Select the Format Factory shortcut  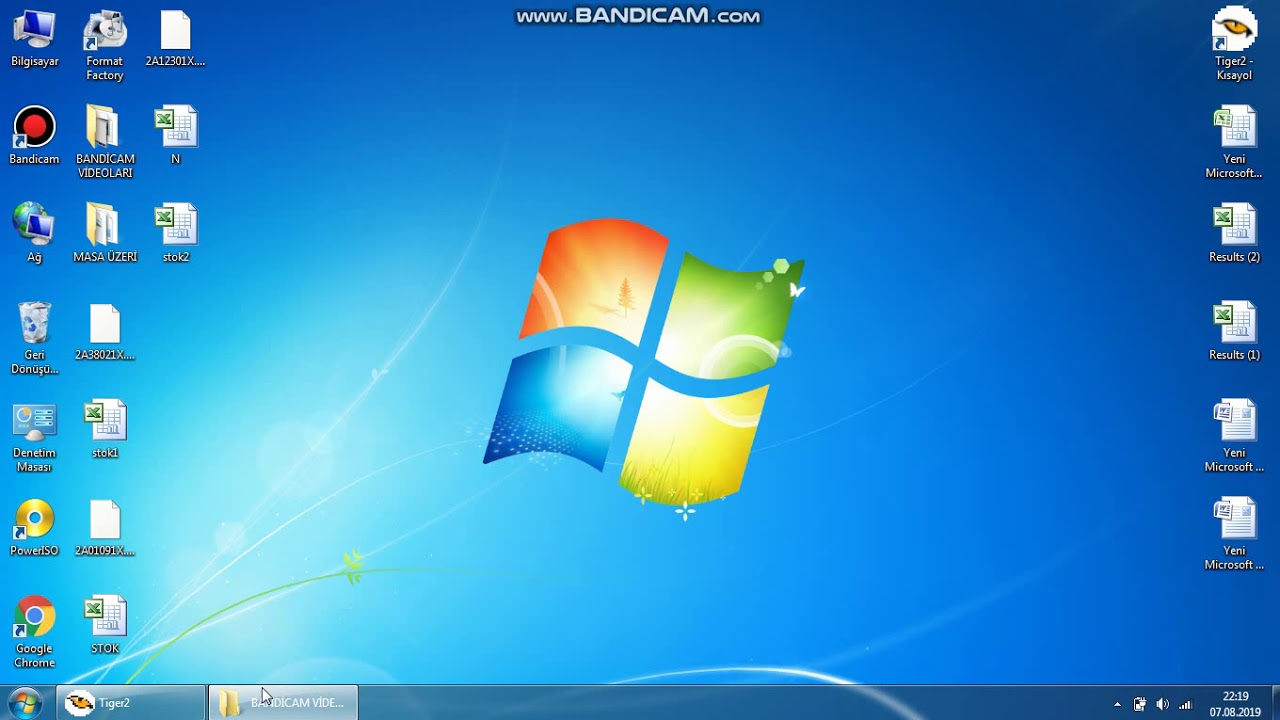pyautogui.click(x=105, y=46)
